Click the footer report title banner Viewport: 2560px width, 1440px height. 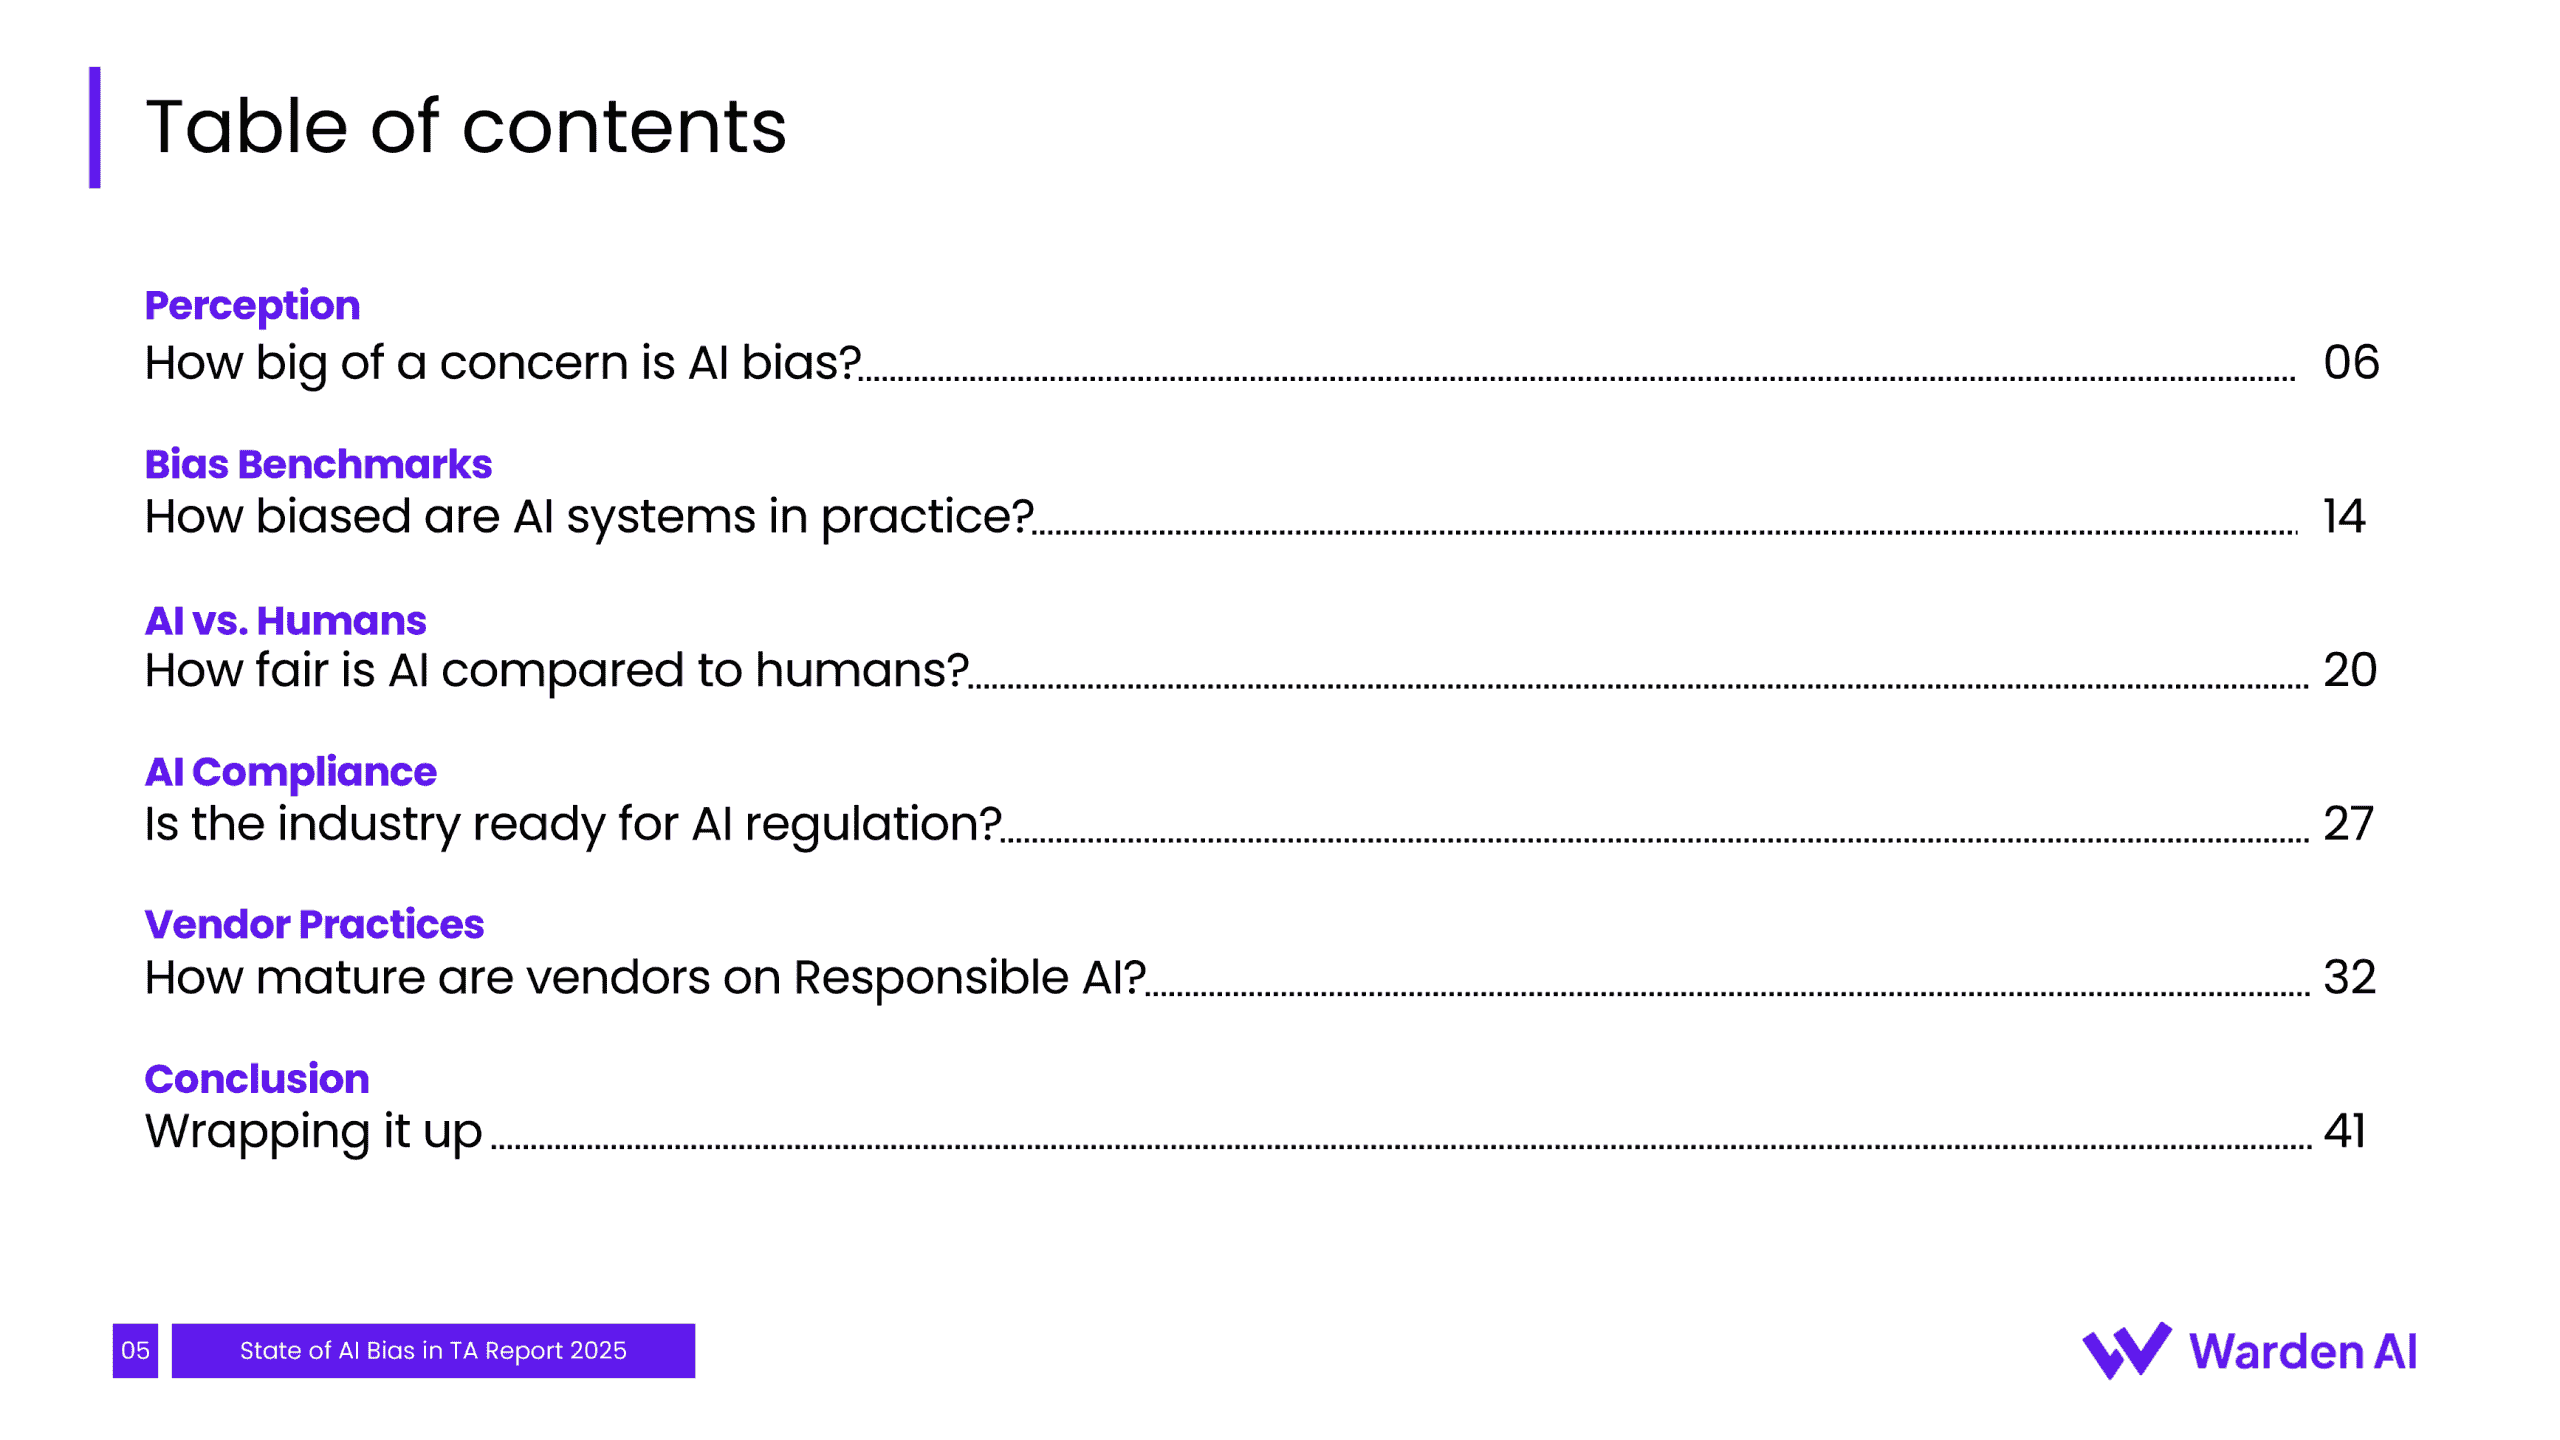[x=433, y=1351]
